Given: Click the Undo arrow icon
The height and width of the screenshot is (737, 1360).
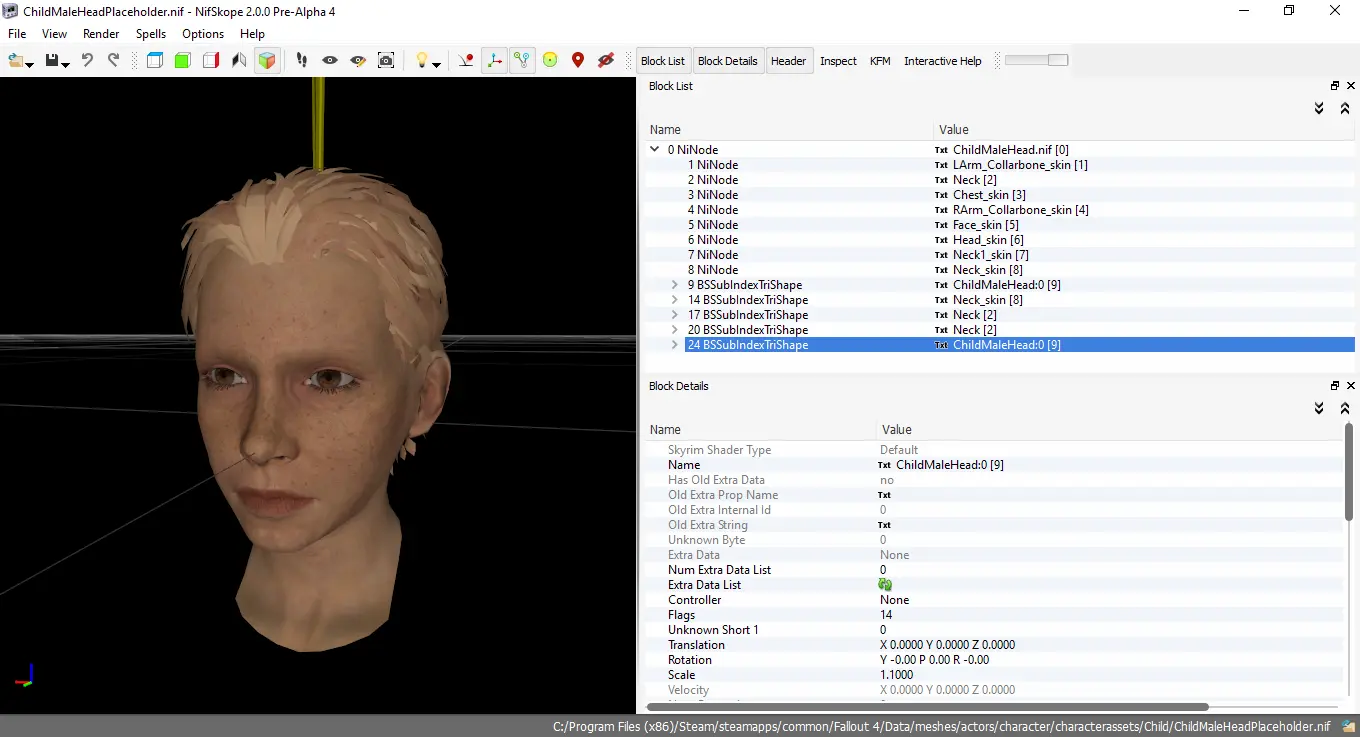Looking at the screenshot, I should pos(87,61).
